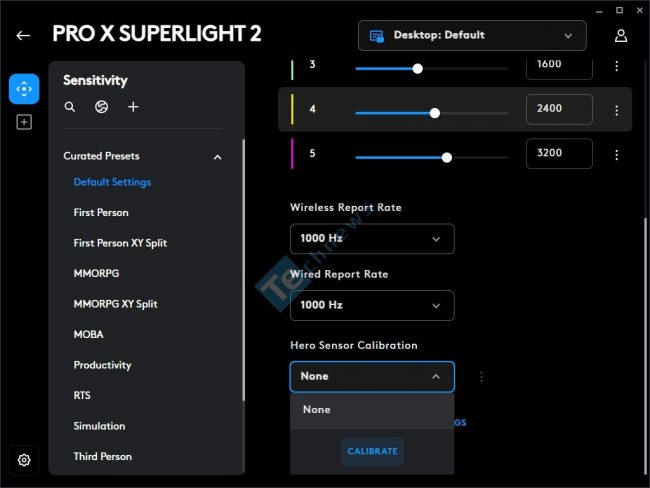Screen dimensions: 650x488
Task: Open the Sensitivity tab icon in sidebar
Action: 24,89
